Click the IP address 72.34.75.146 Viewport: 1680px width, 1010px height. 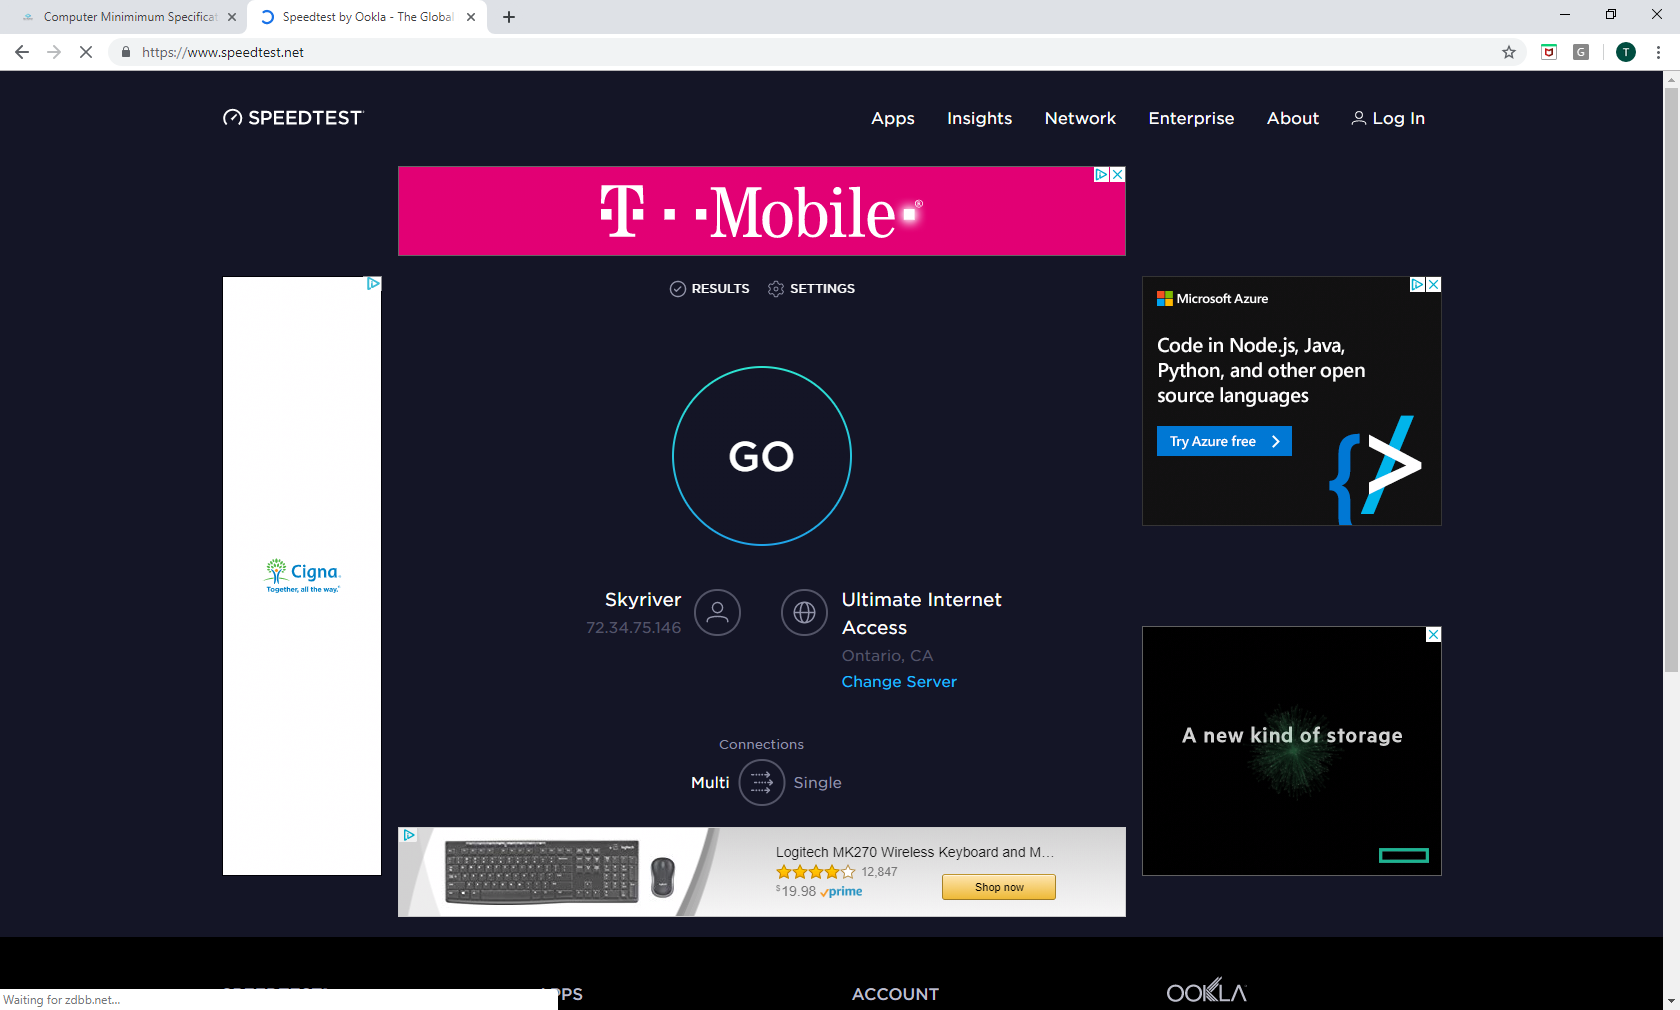tap(633, 628)
